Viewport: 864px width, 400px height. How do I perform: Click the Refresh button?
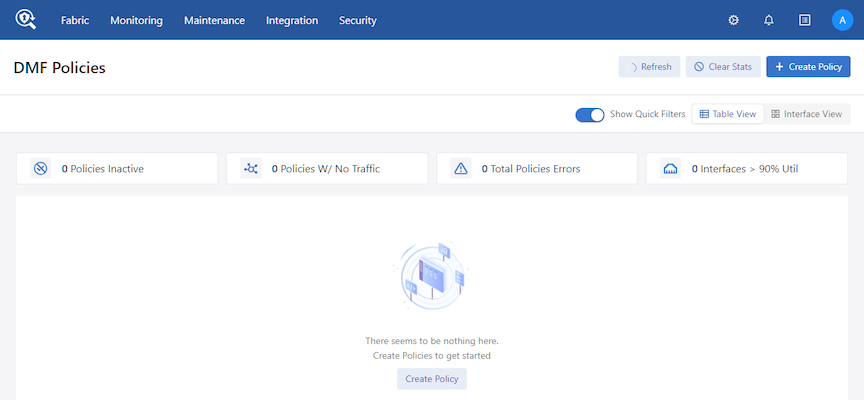pos(649,67)
